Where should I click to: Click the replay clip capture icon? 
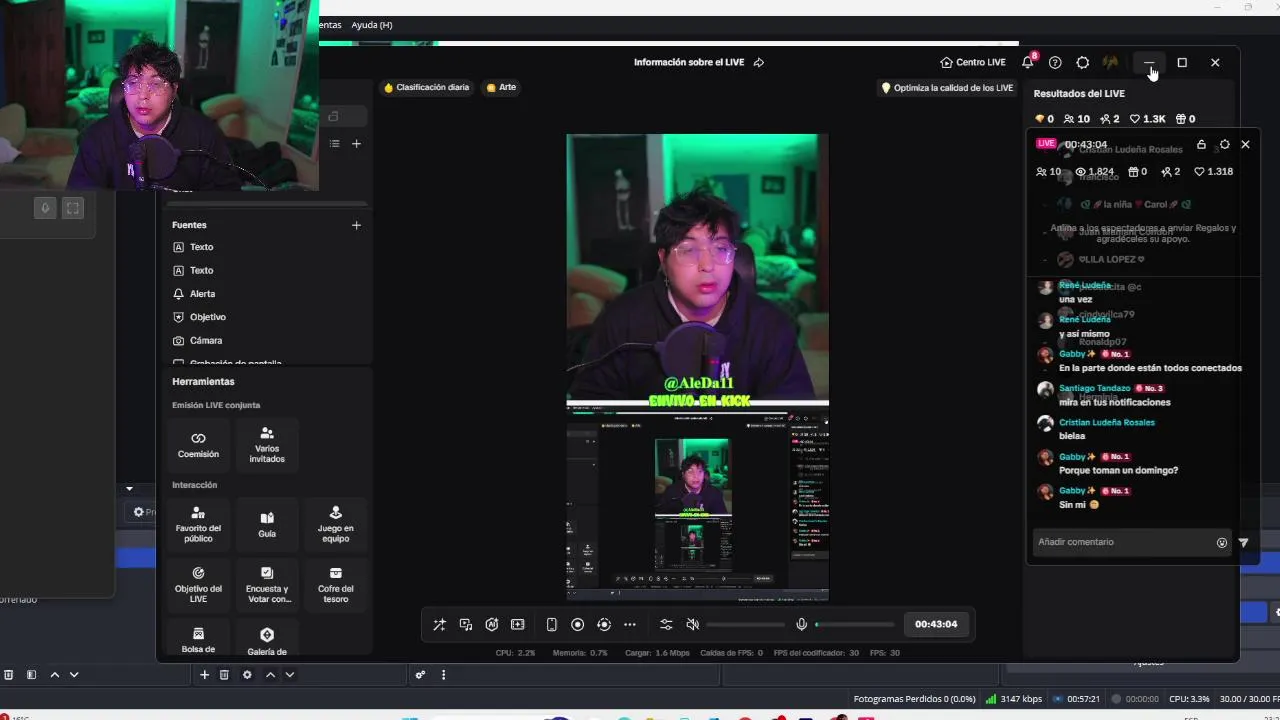pyautogui.click(x=603, y=624)
